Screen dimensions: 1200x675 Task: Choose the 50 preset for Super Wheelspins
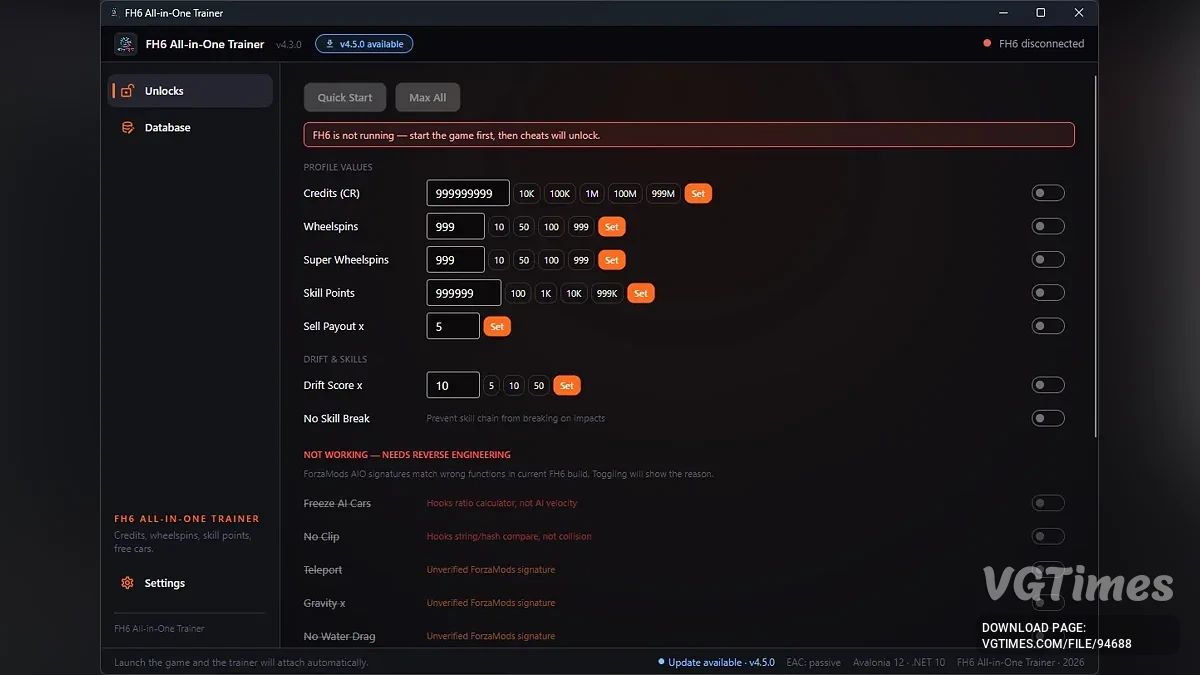pos(524,260)
